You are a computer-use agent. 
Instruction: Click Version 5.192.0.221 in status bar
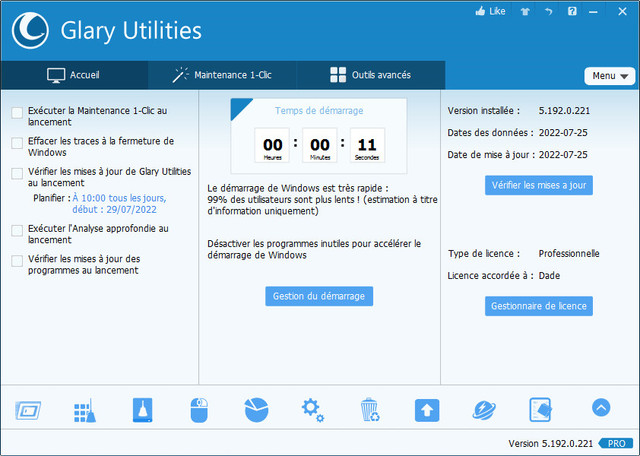coord(550,443)
